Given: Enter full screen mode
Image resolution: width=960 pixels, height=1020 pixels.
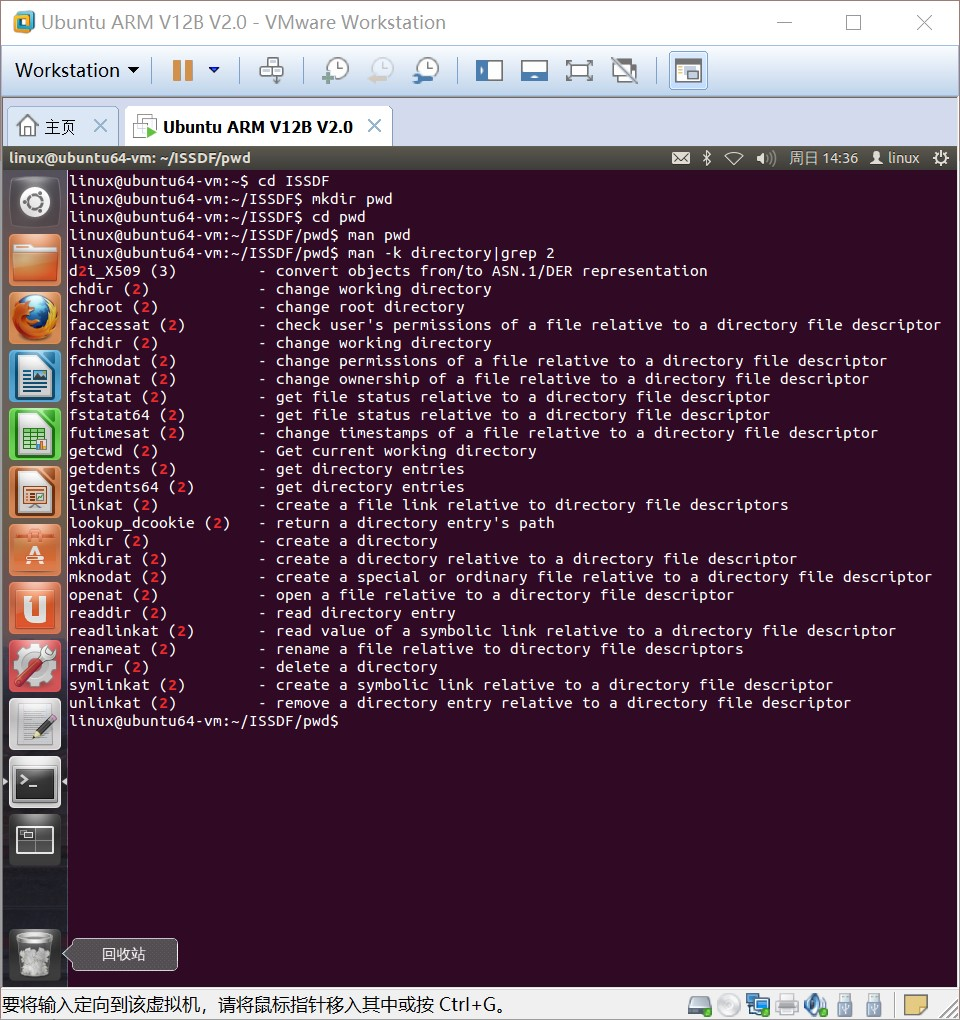Looking at the screenshot, I should pos(579,70).
